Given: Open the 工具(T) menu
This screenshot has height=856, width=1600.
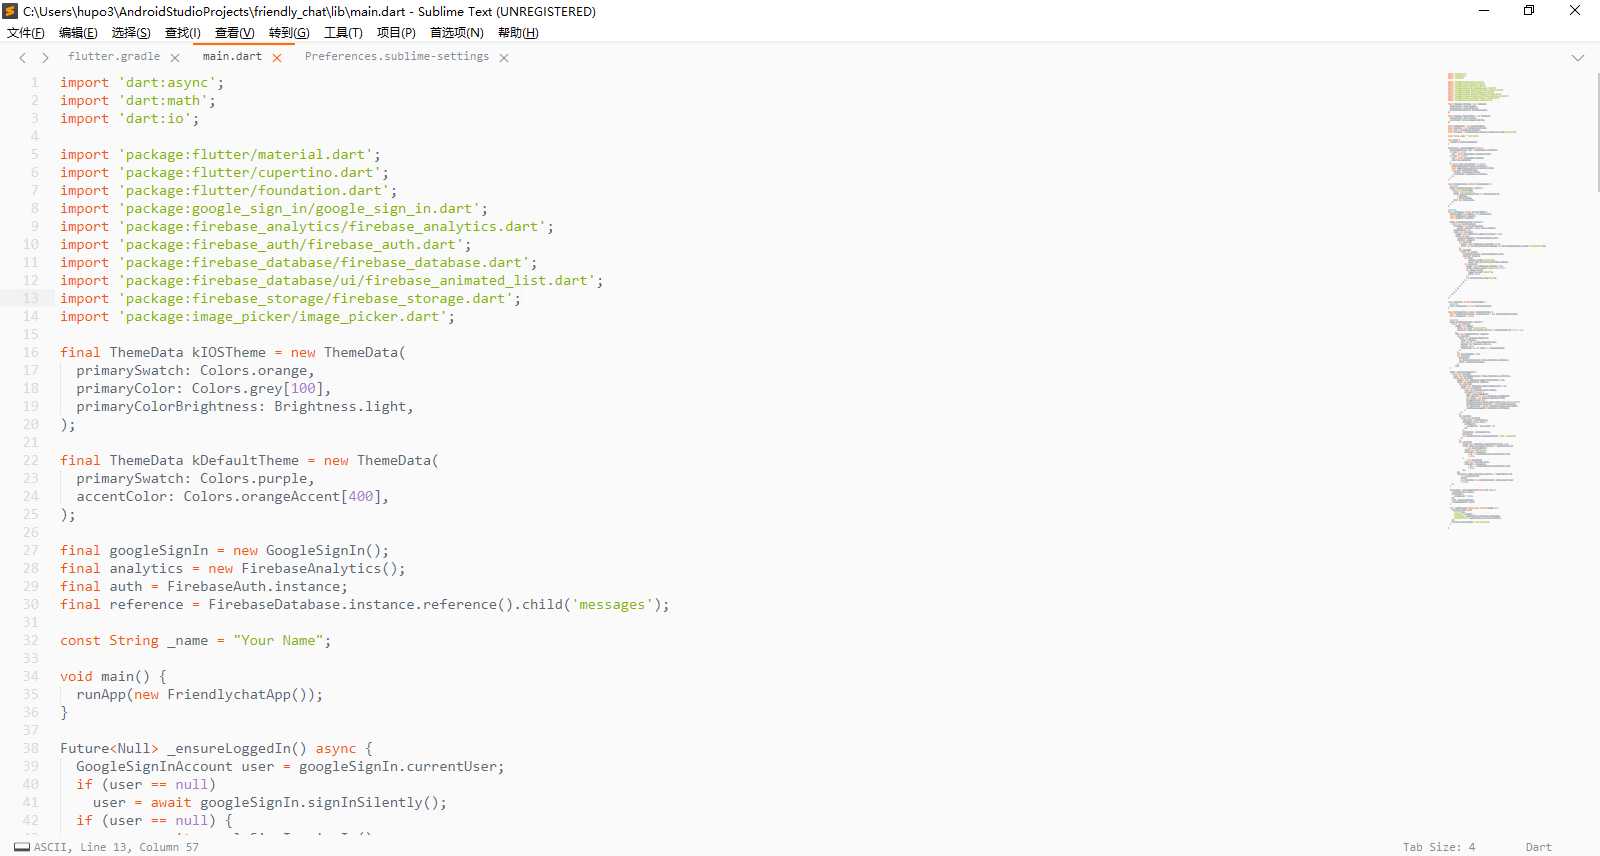Looking at the screenshot, I should click(343, 33).
